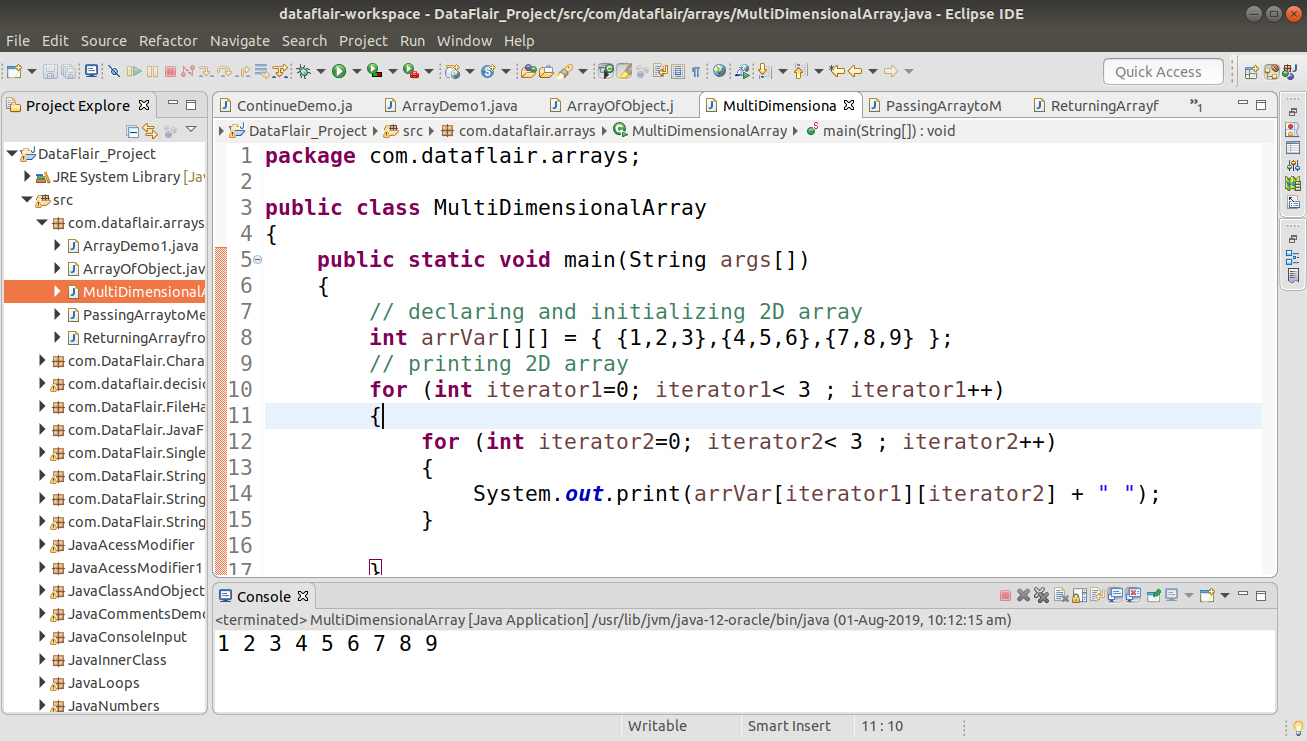This screenshot has height=741, width=1307.
Task: Toggle Link with Editor in Project Explorer
Action: point(151,131)
